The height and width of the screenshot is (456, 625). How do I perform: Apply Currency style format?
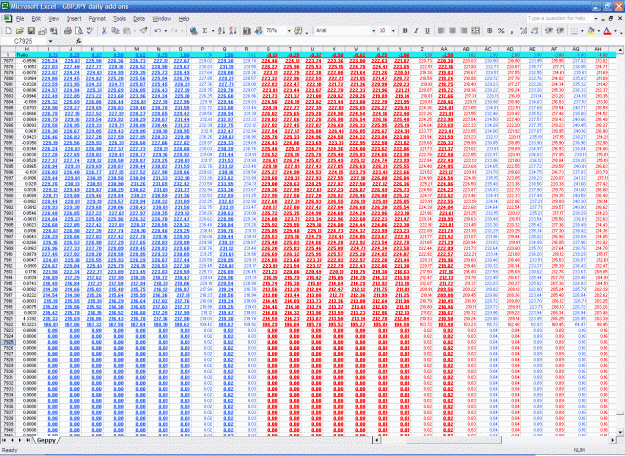pyautogui.click(x=490, y=31)
